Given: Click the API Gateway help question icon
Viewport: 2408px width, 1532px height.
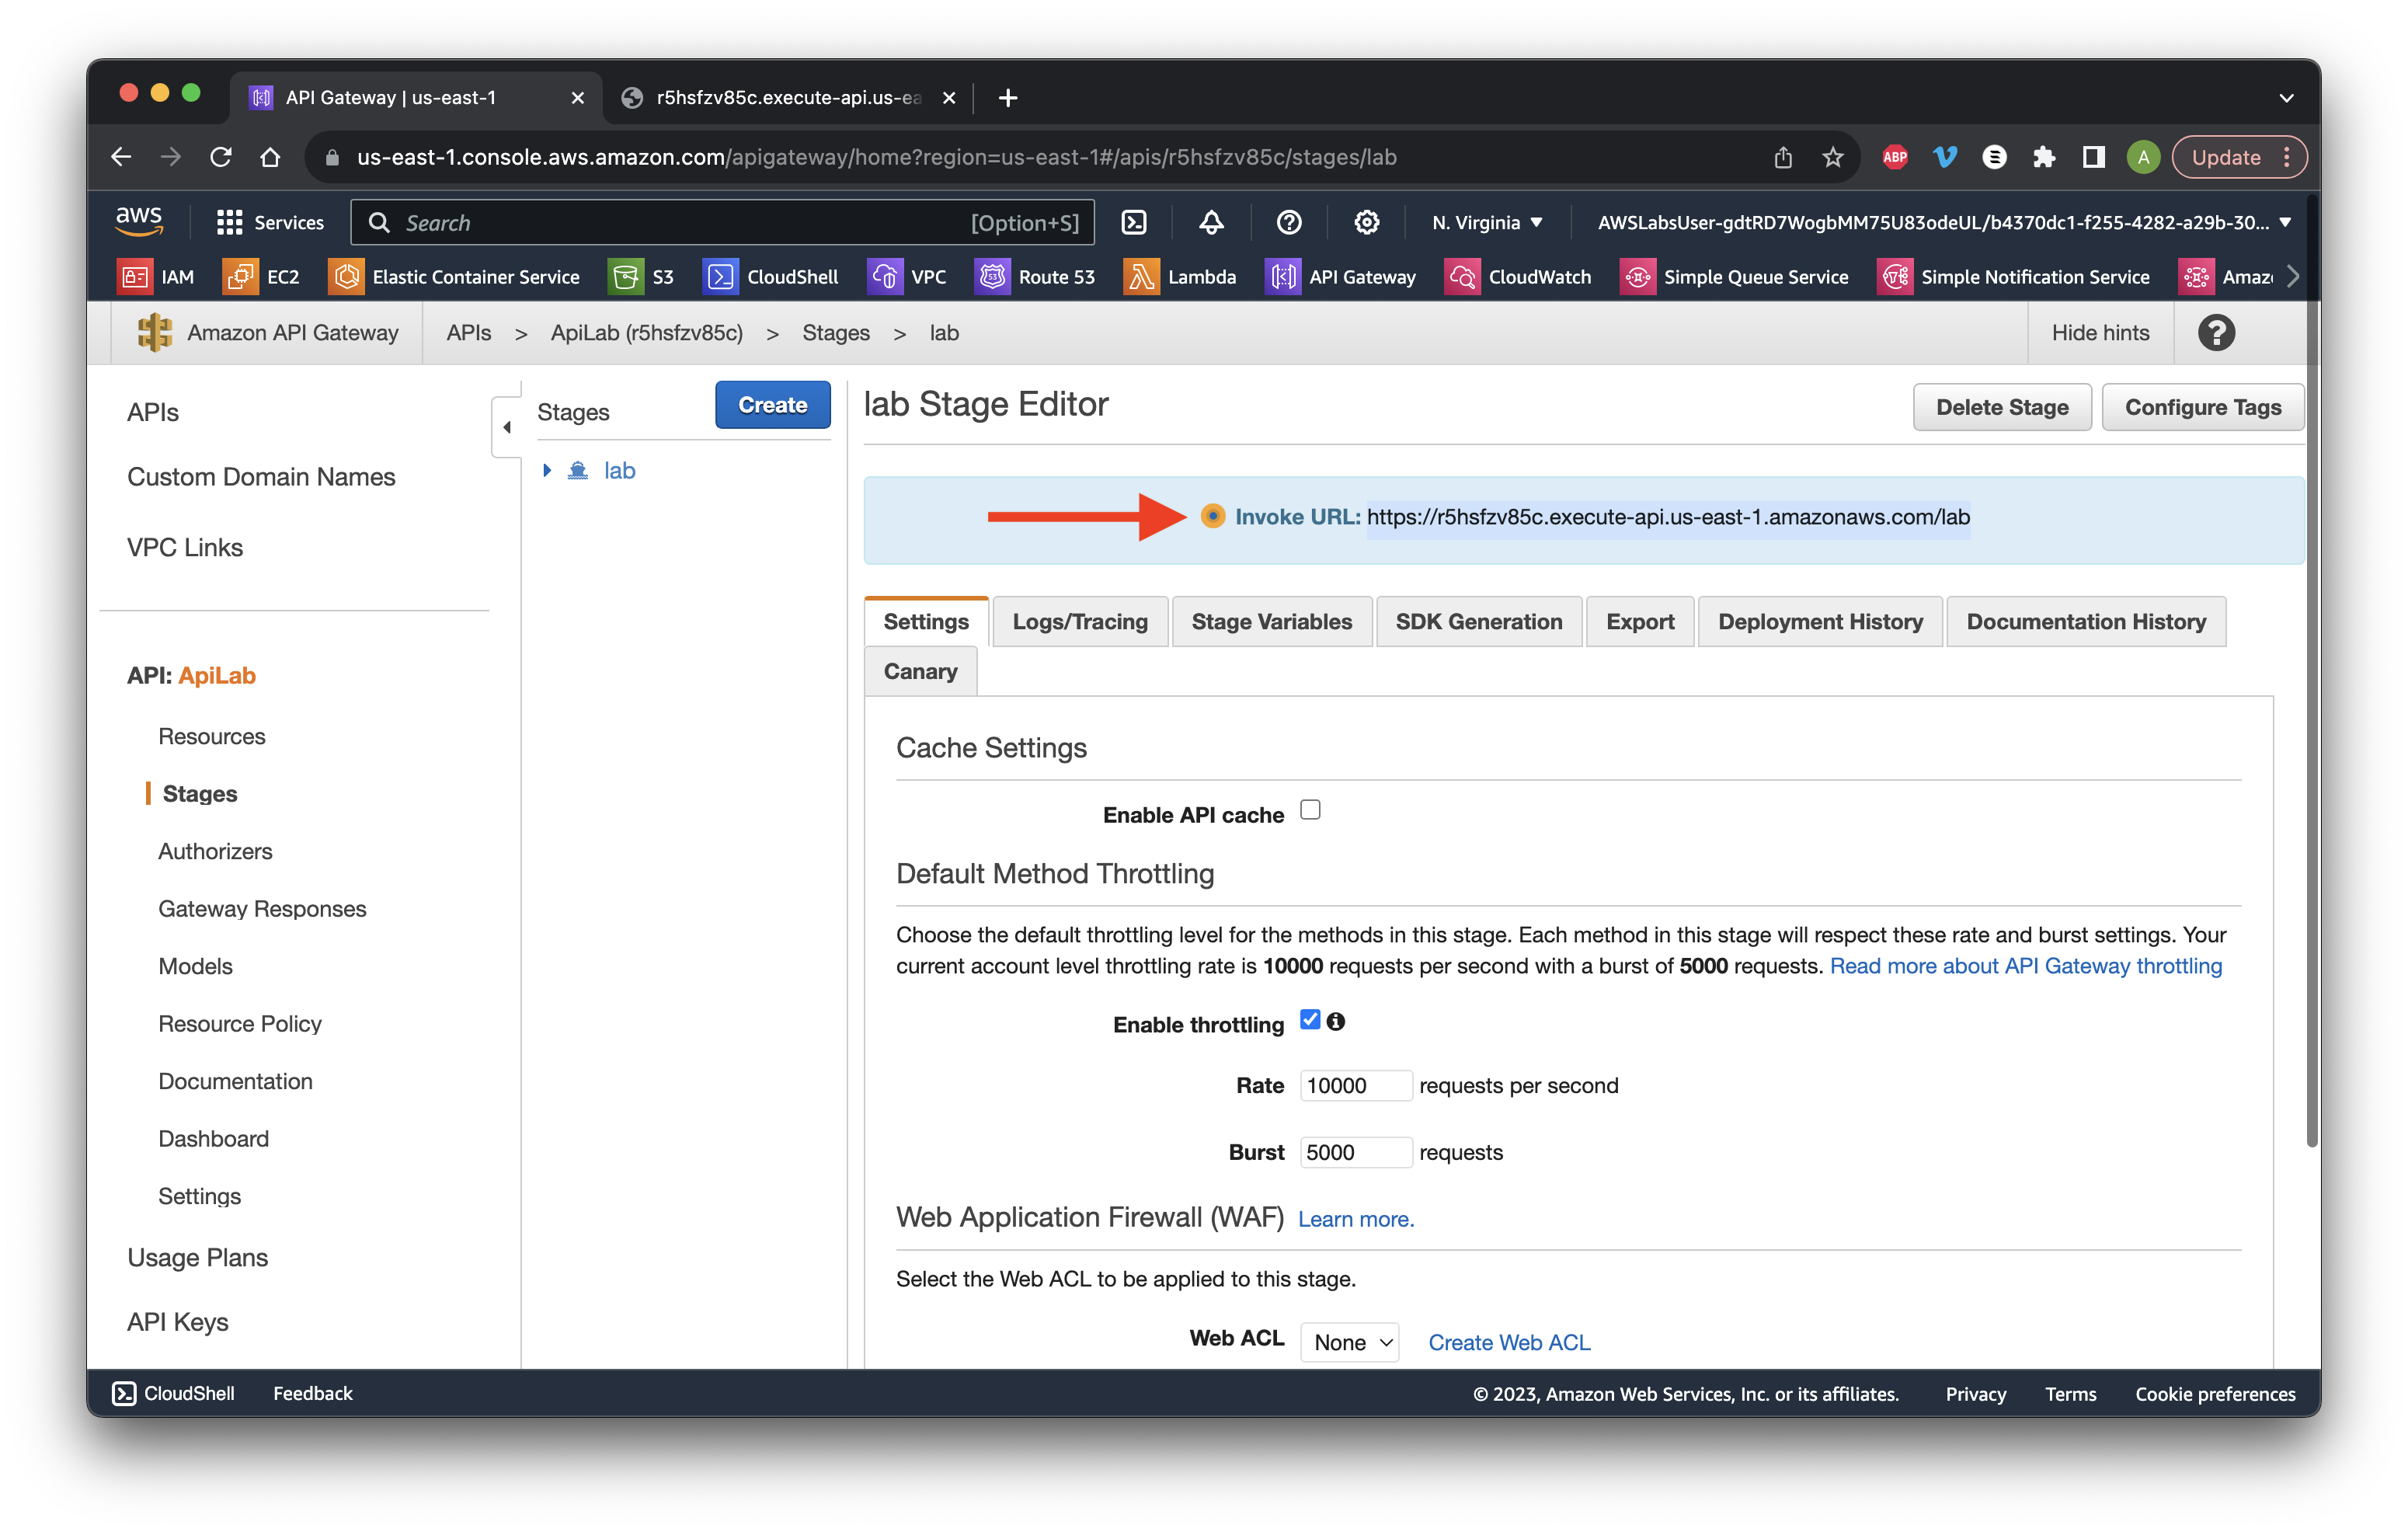Looking at the screenshot, I should 2216,333.
